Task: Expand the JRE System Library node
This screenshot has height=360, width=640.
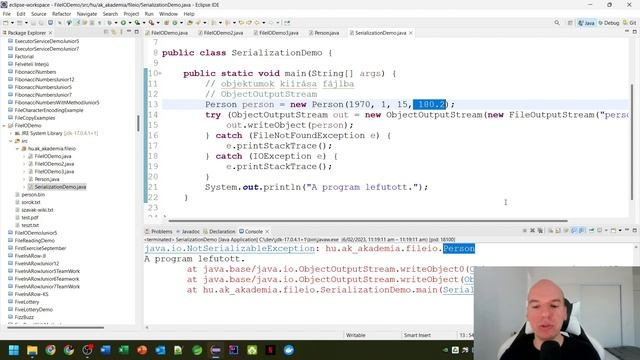Action: coord(11,133)
